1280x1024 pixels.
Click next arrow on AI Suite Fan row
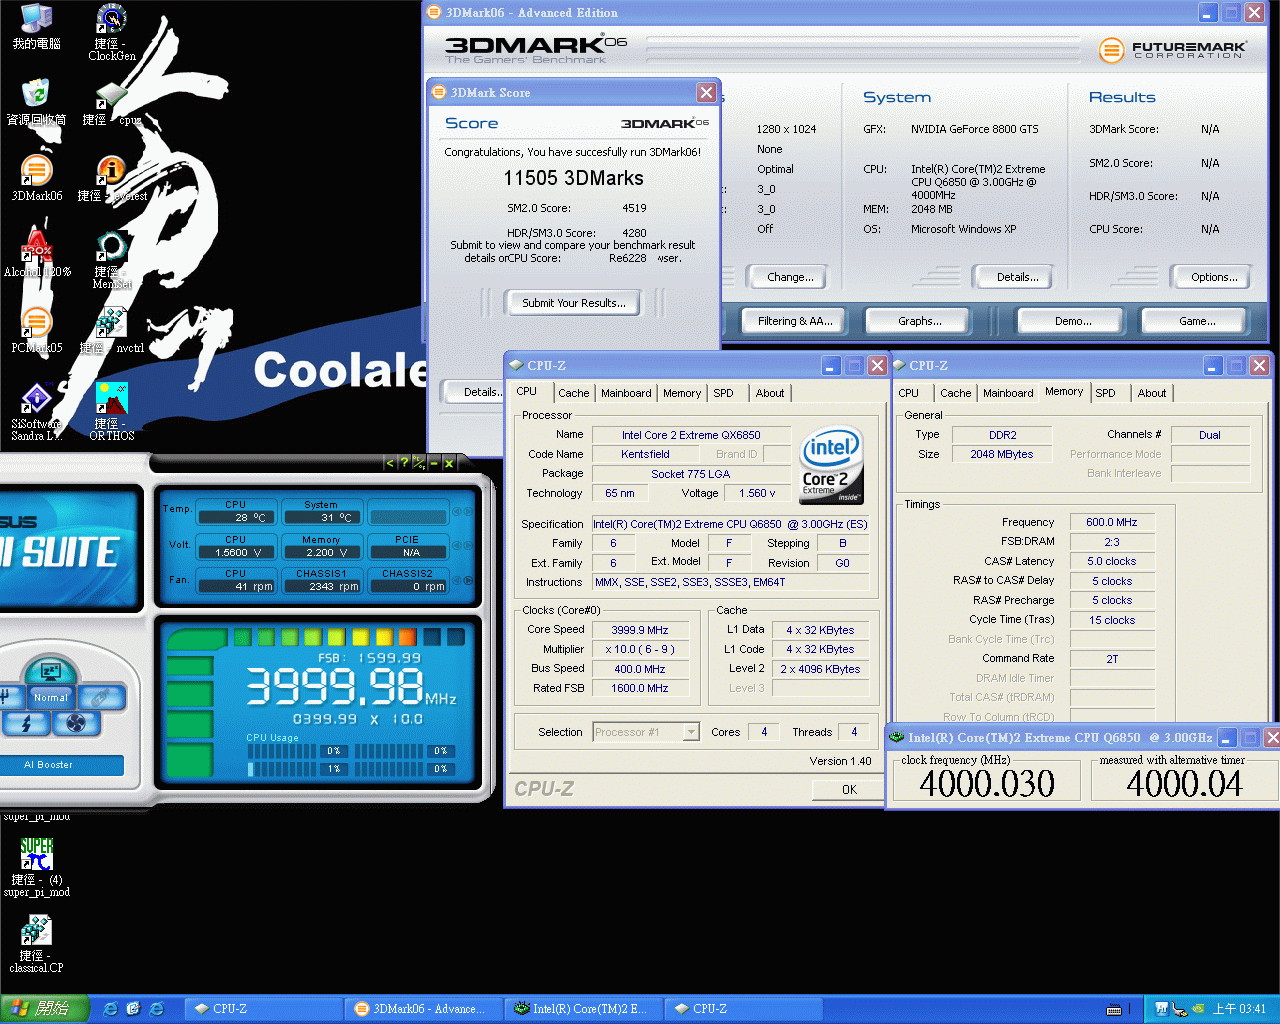point(468,580)
